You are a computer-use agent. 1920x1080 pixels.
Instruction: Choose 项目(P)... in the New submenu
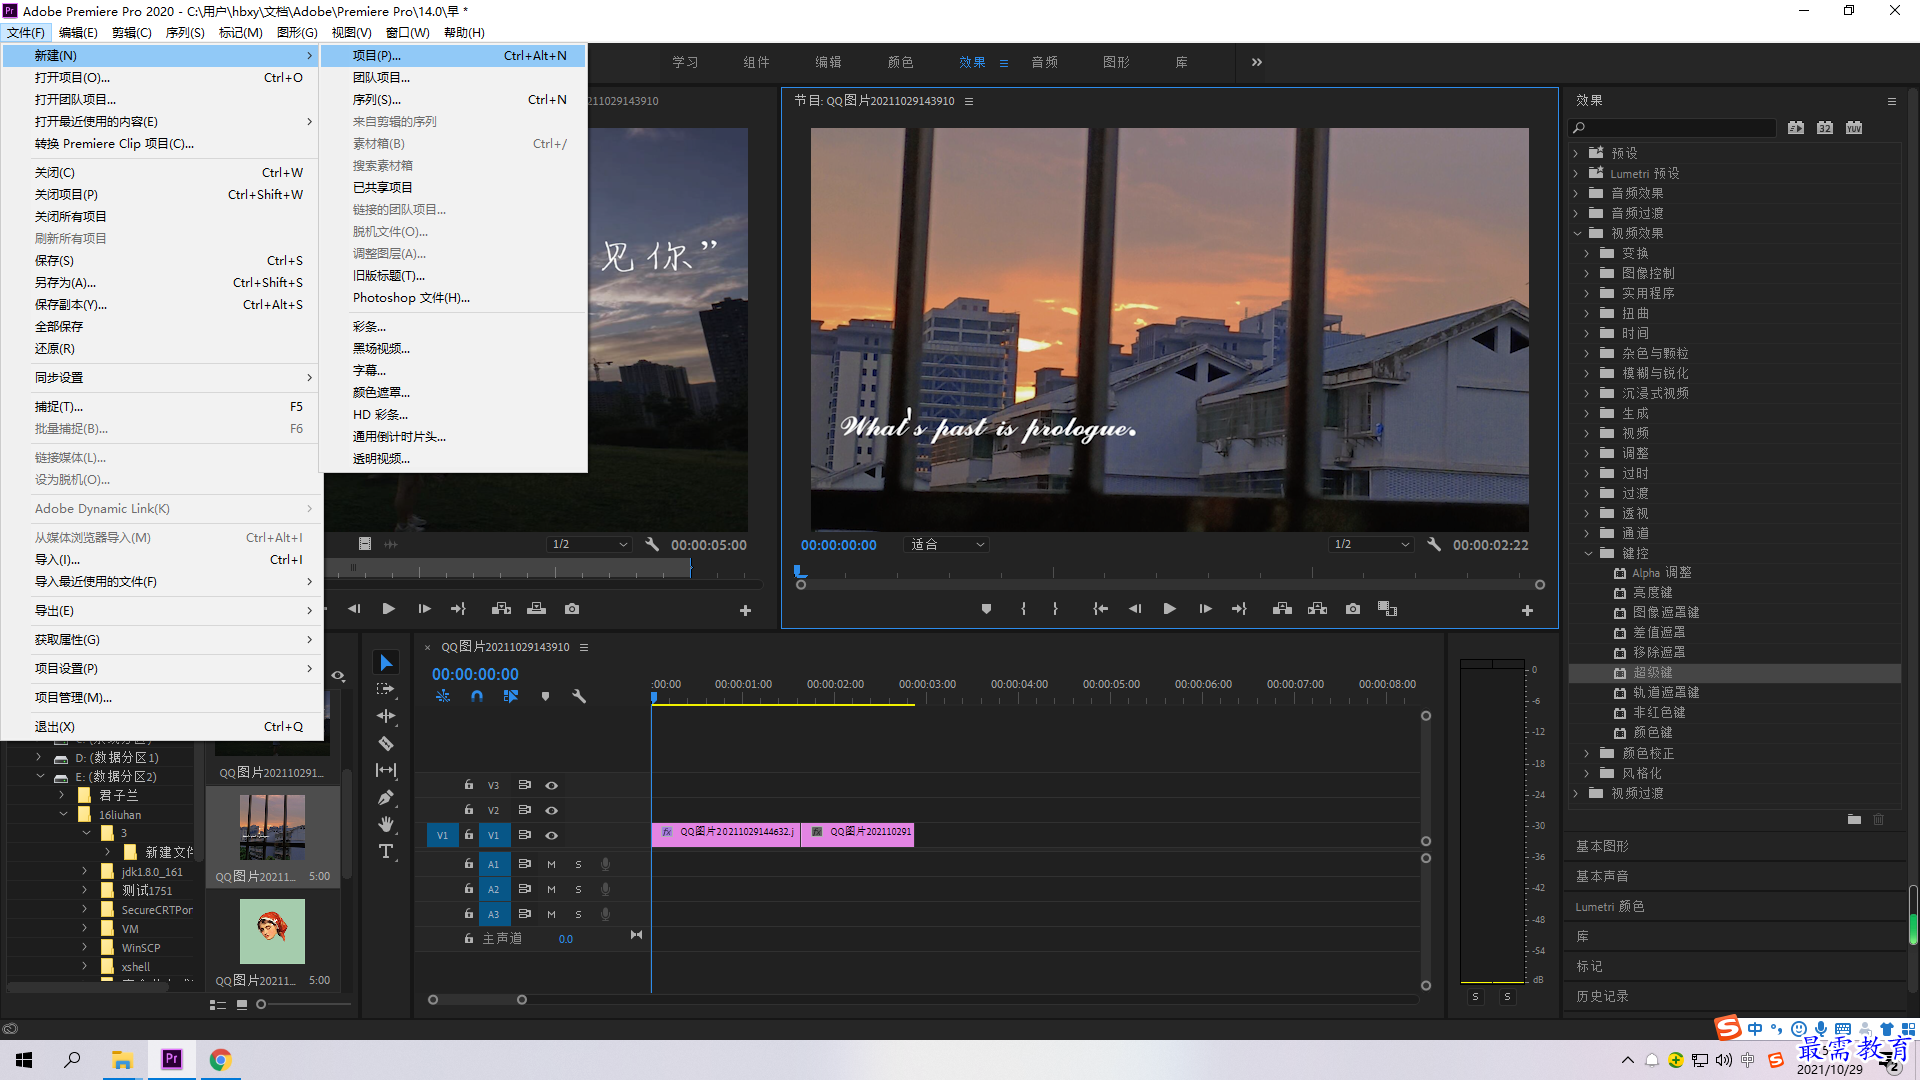[x=453, y=56]
